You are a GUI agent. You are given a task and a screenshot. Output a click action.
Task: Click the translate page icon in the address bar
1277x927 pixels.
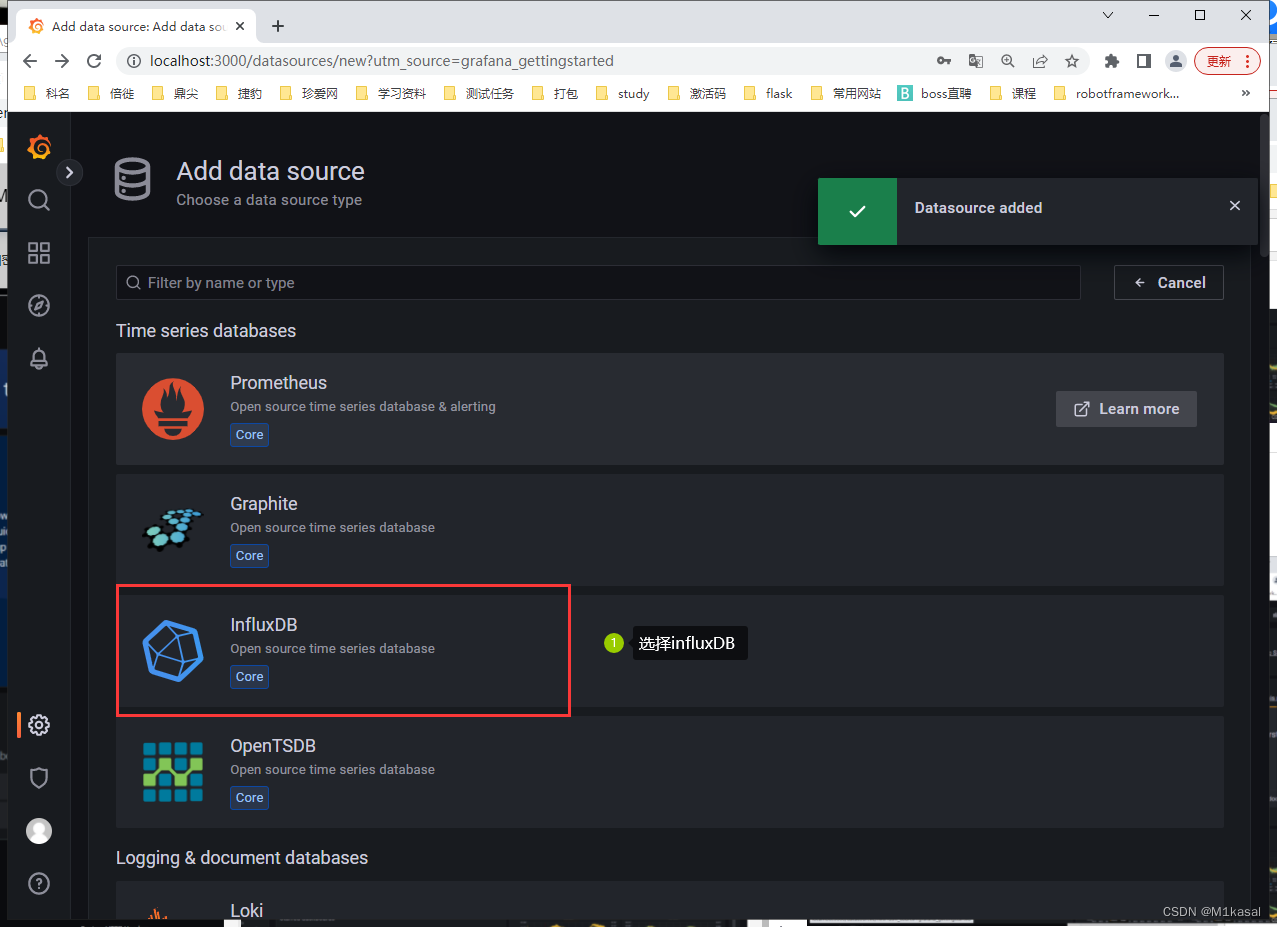tap(976, 61)
